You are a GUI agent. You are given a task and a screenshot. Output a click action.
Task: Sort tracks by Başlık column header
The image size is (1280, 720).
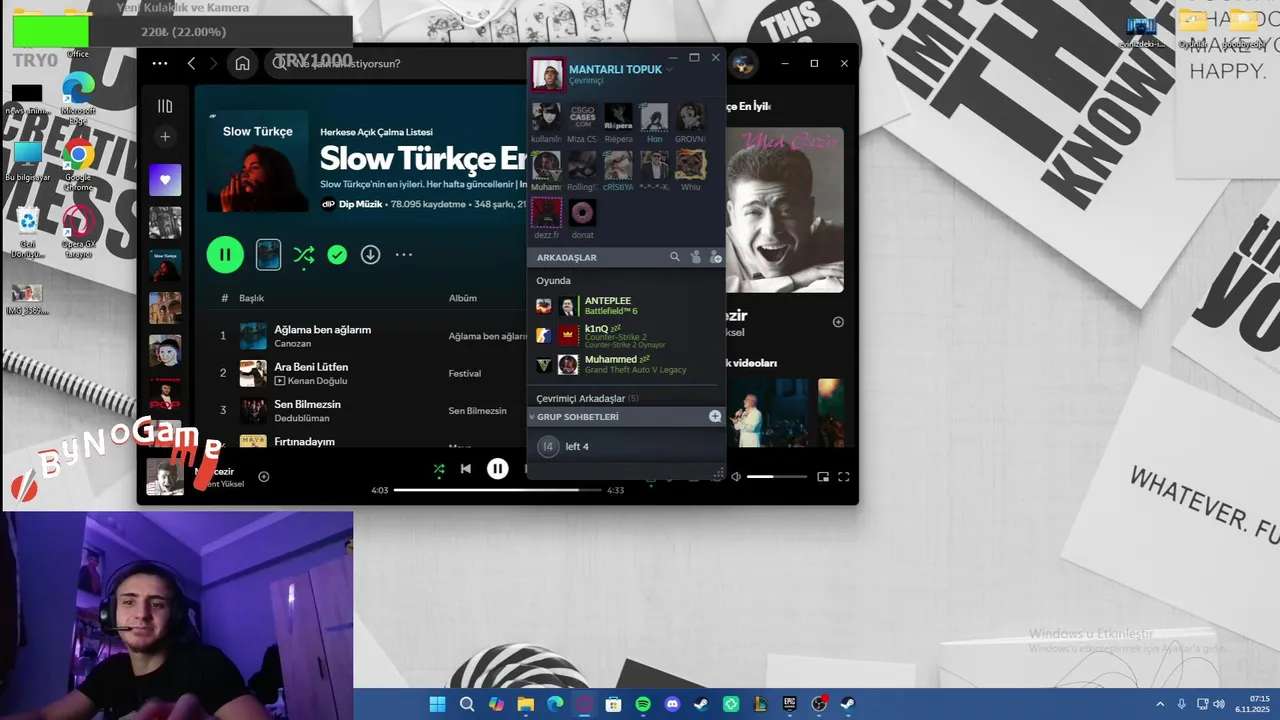pos(251,298)
